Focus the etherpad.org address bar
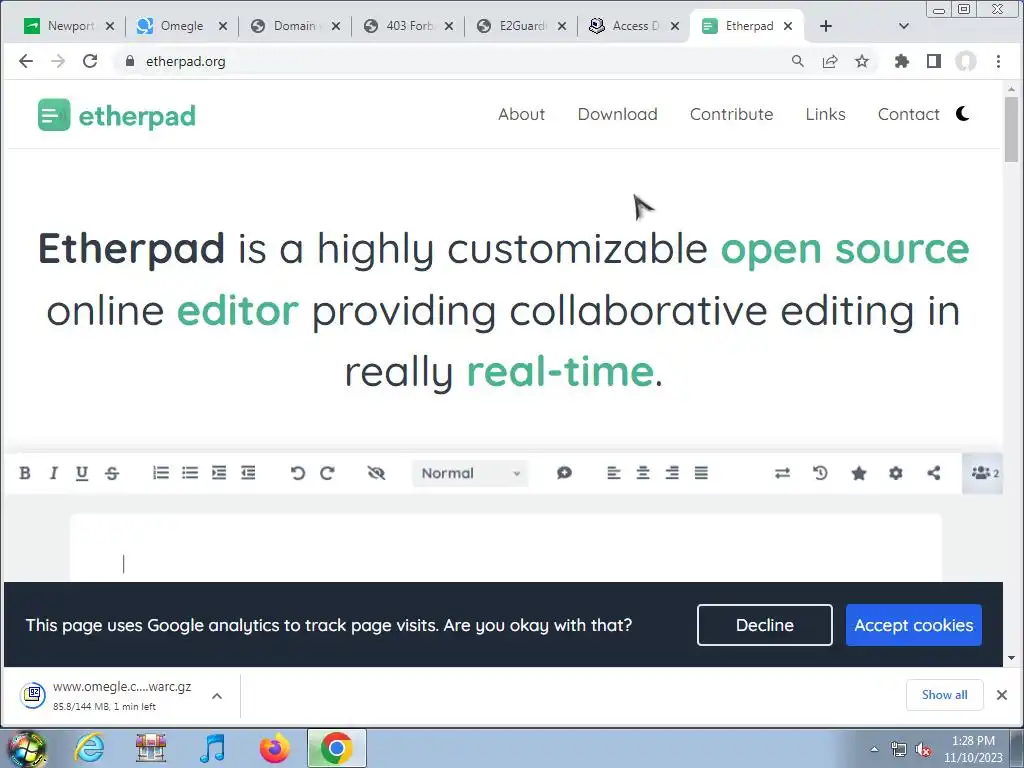The width and height of the screenshot is (1024, 768). coord(451,61)
